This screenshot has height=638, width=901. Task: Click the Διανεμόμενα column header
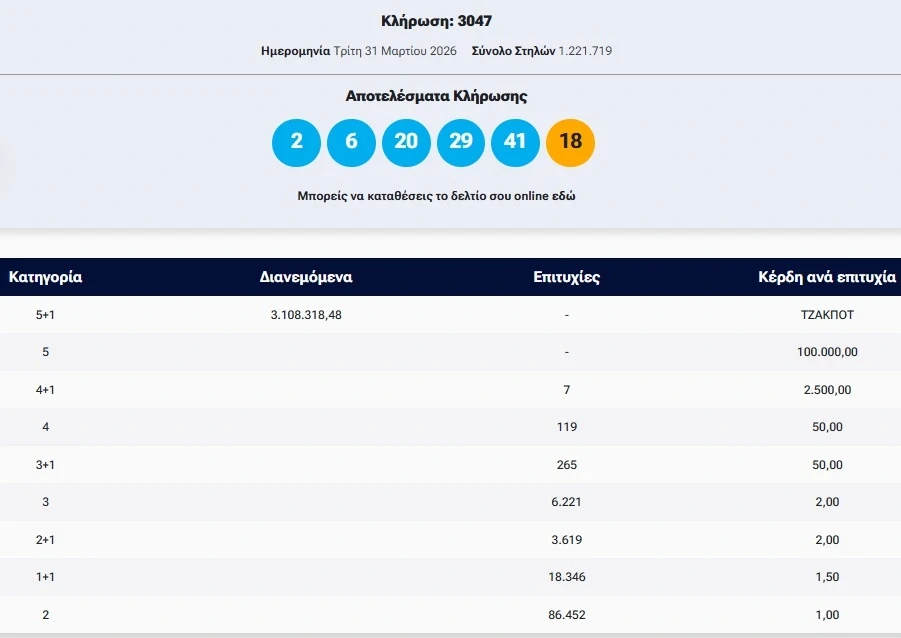tap(305, 277)
